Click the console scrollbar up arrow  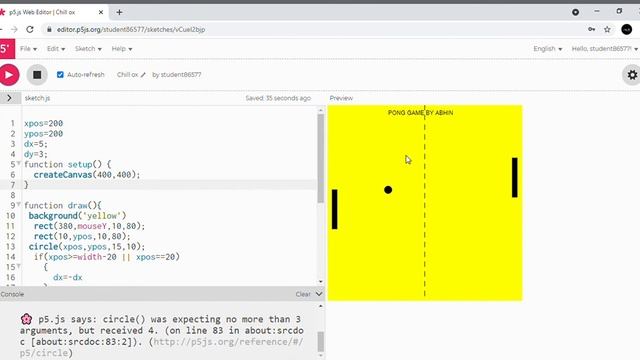(320, 306)
